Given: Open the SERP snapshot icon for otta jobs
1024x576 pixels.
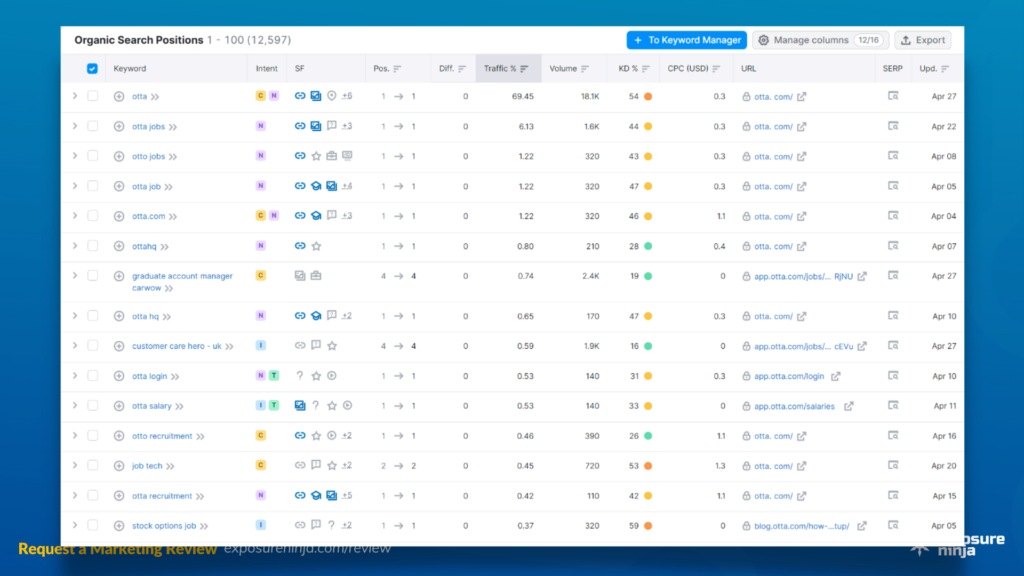Looking at the screenshot, I should coord(893,126).
